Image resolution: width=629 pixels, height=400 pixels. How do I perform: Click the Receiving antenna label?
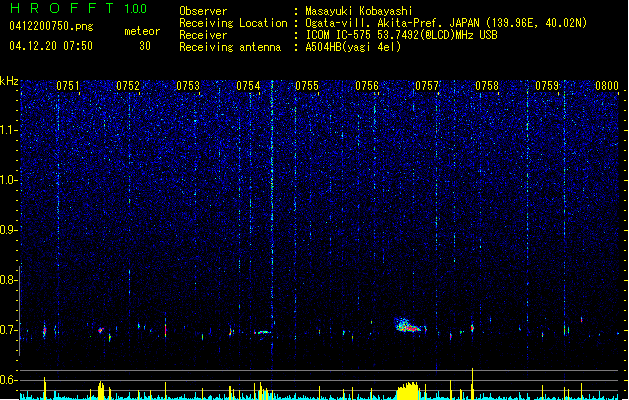point(230,47)
